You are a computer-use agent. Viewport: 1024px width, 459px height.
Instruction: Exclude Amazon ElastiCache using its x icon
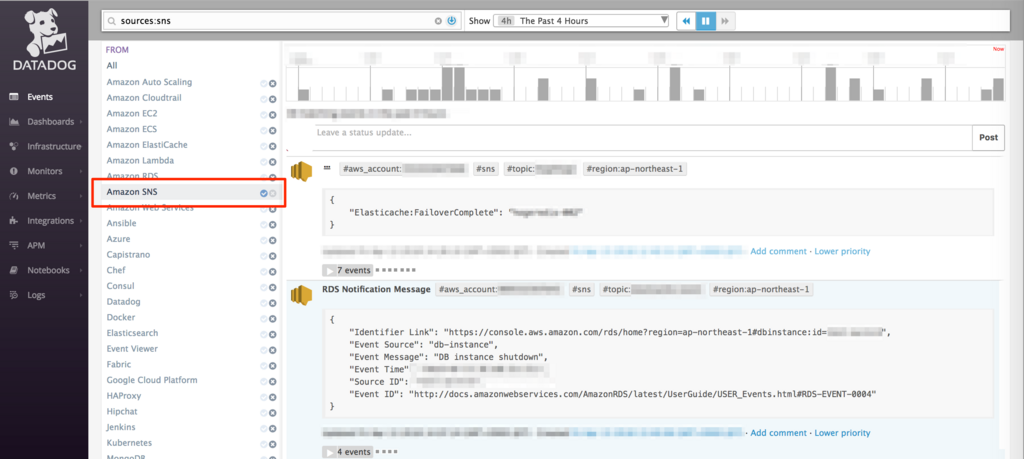272,146
